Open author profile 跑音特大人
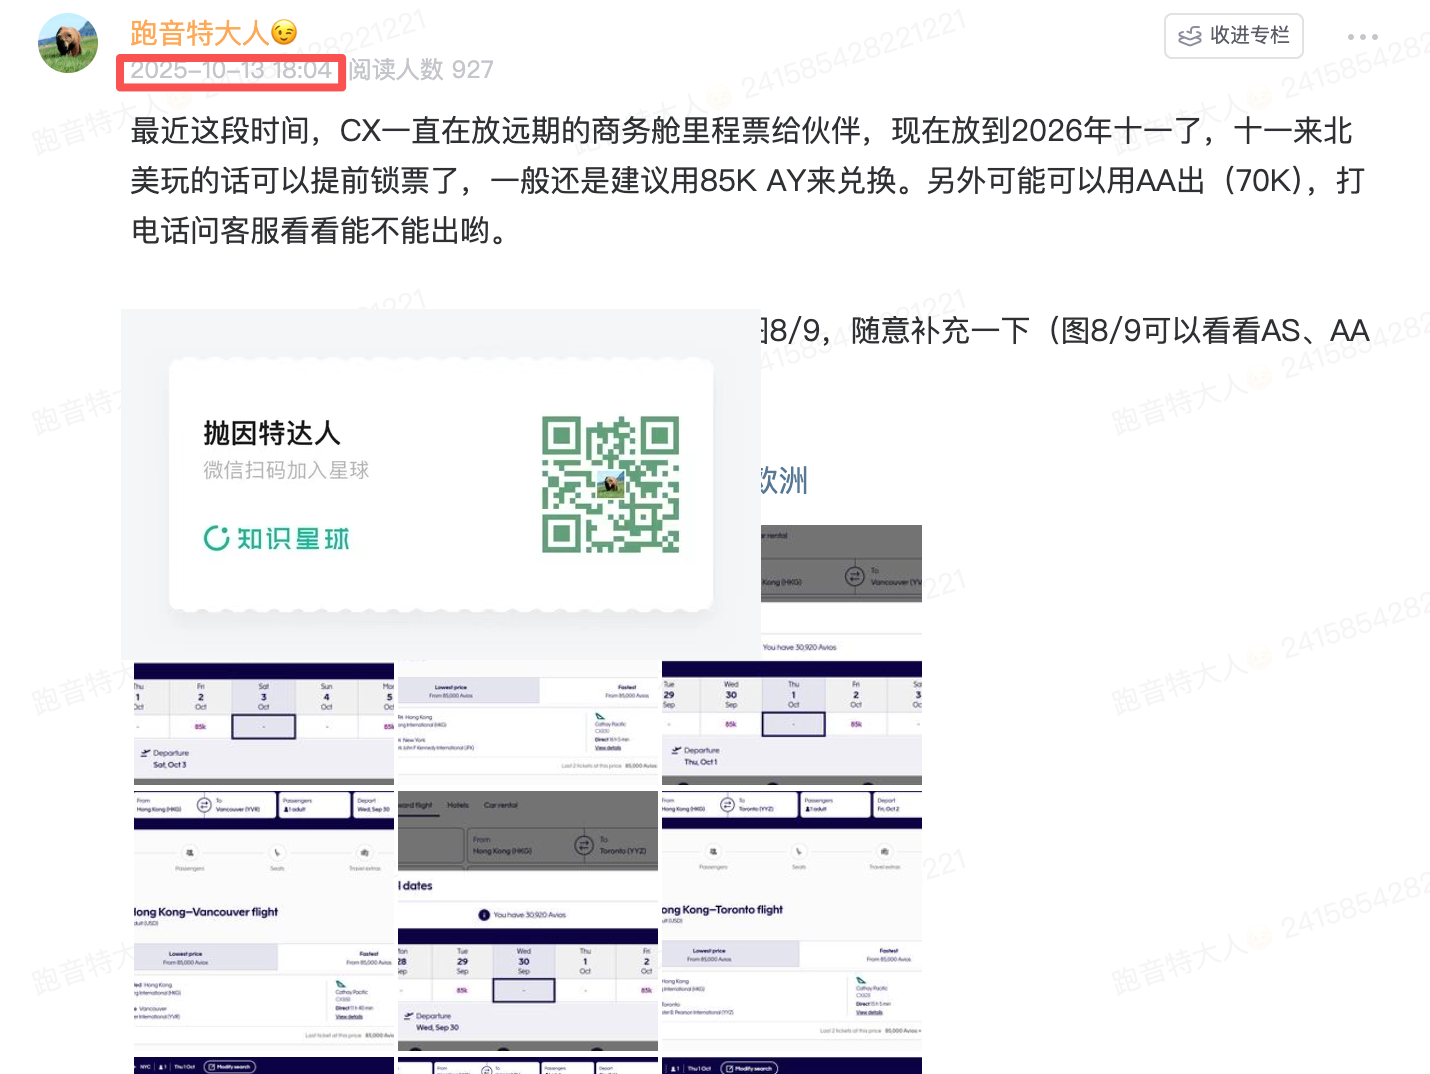Viewport: 1430px width, 1074px height. pos(199,33)
